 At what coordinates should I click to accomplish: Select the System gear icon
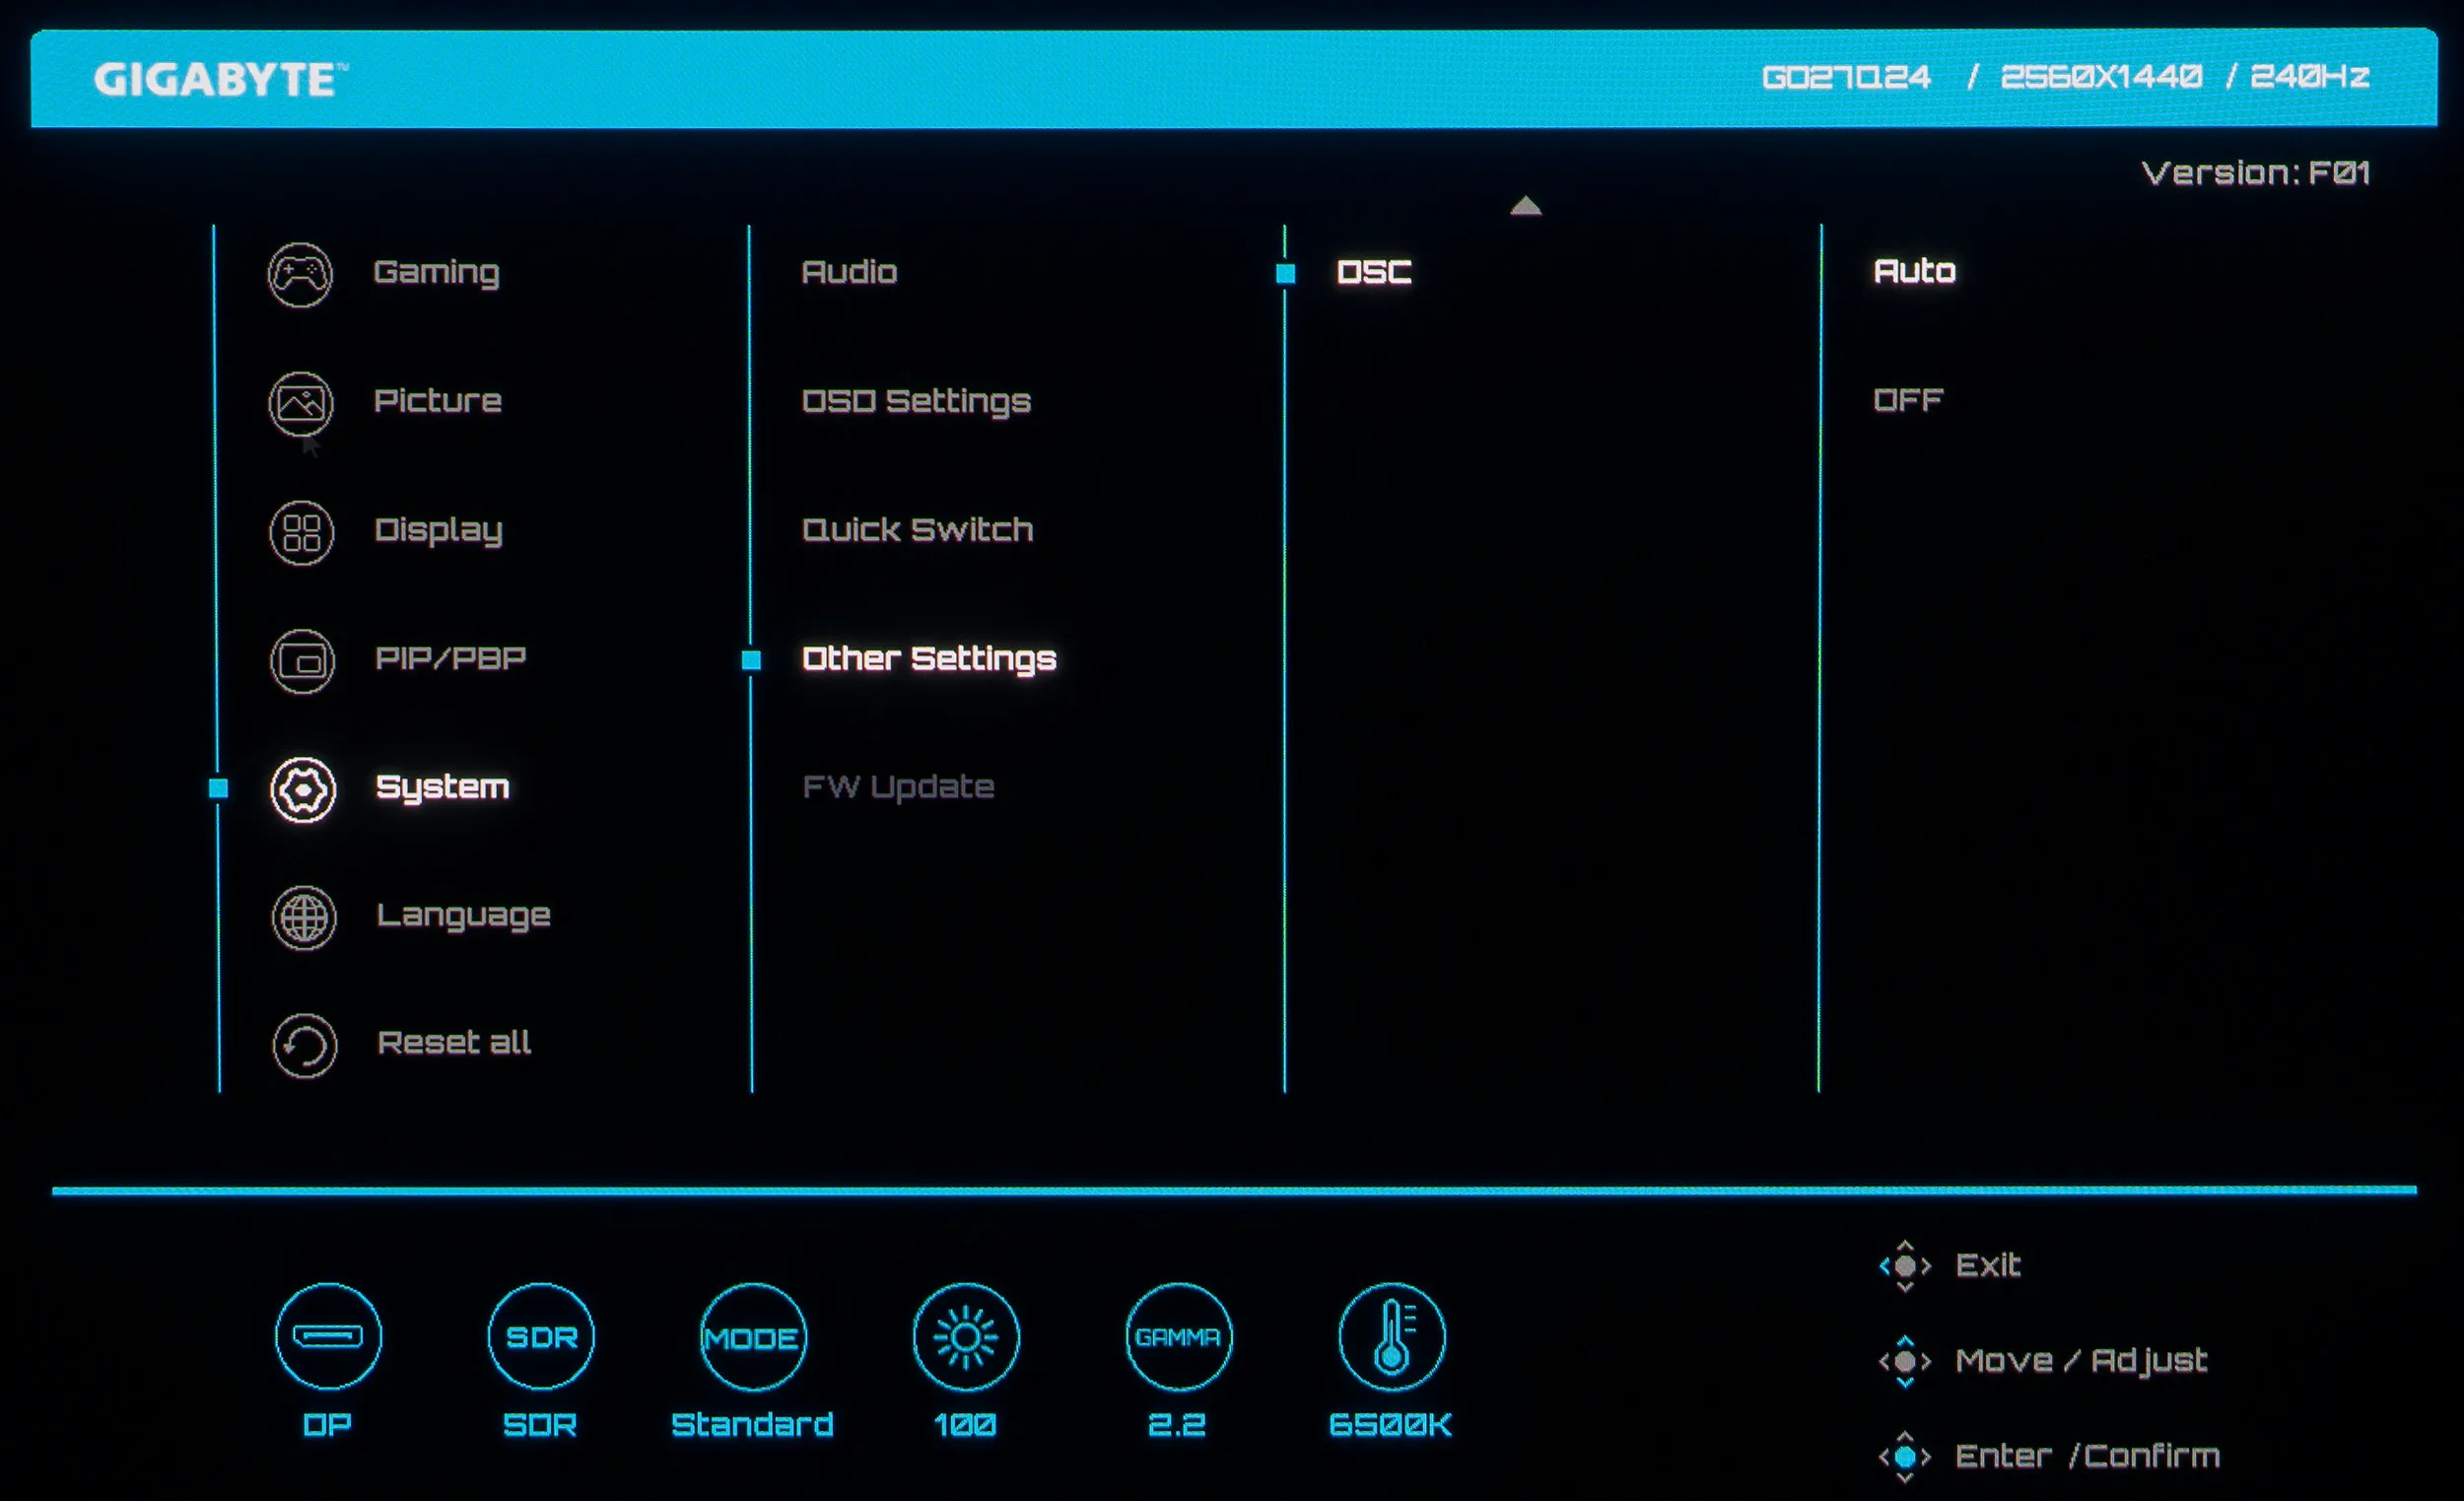pos(303,790)
